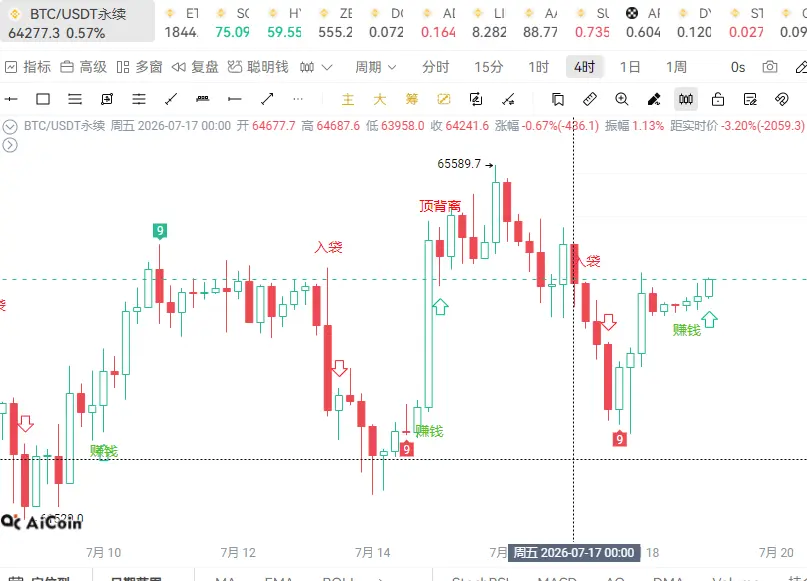Viewport: 807px width, 581px height.
Task: Click the 7月 12 axis label
Action: pyautogui.click(x=238, y=553)
